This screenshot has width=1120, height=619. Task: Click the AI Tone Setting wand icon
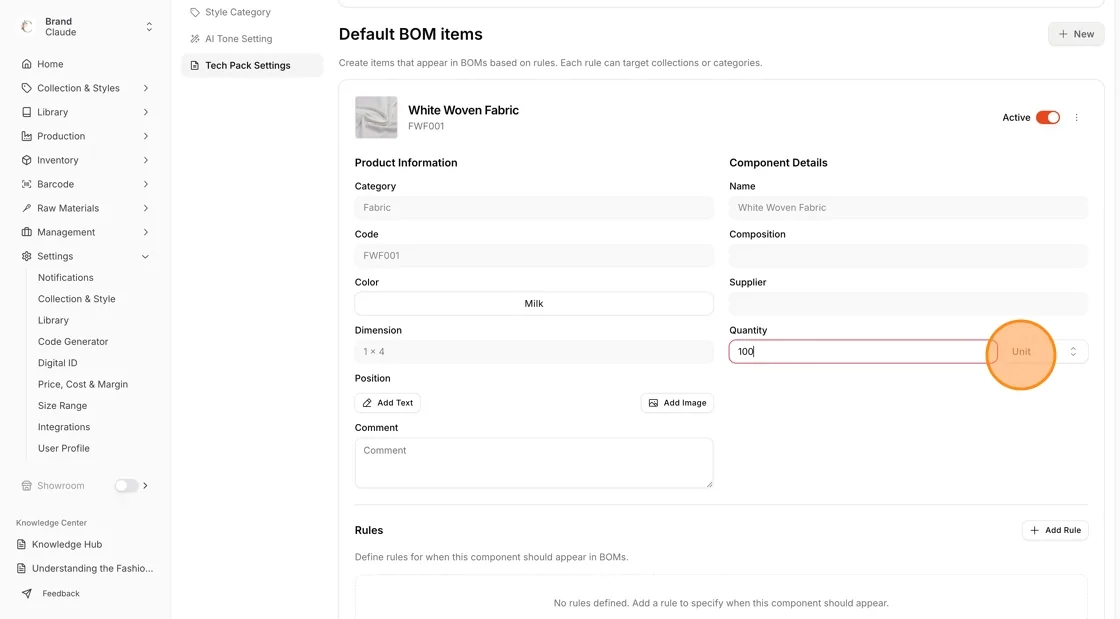[x=195, y=39]
